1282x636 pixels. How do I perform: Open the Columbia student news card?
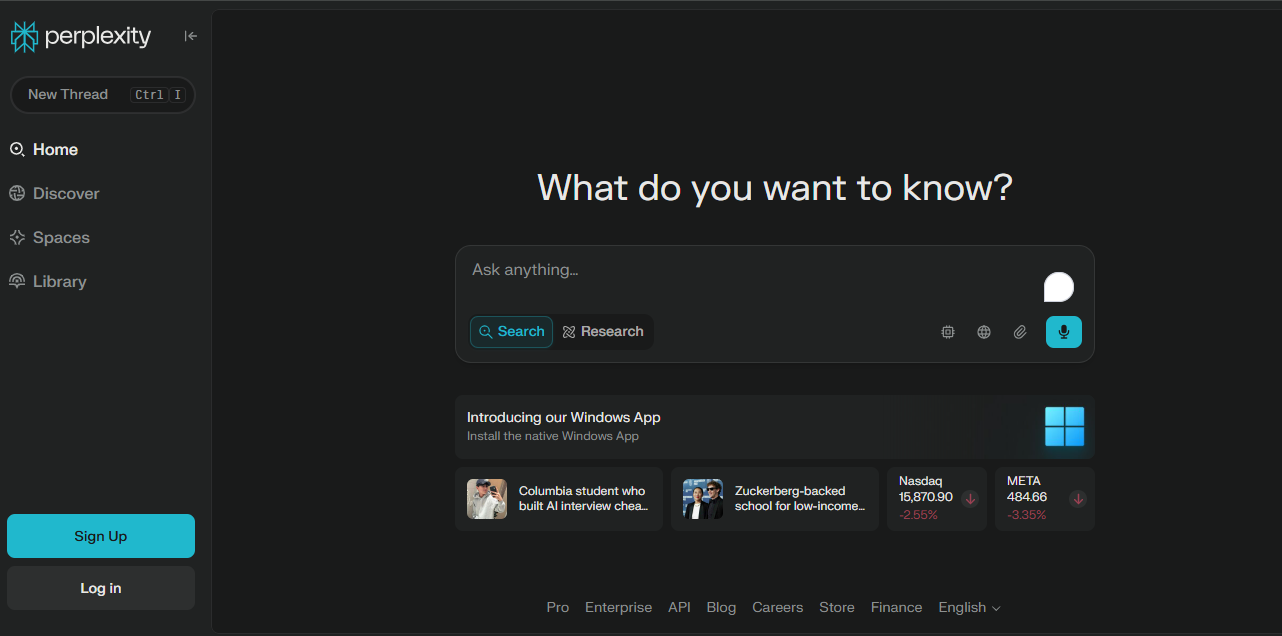coord(559,499)
